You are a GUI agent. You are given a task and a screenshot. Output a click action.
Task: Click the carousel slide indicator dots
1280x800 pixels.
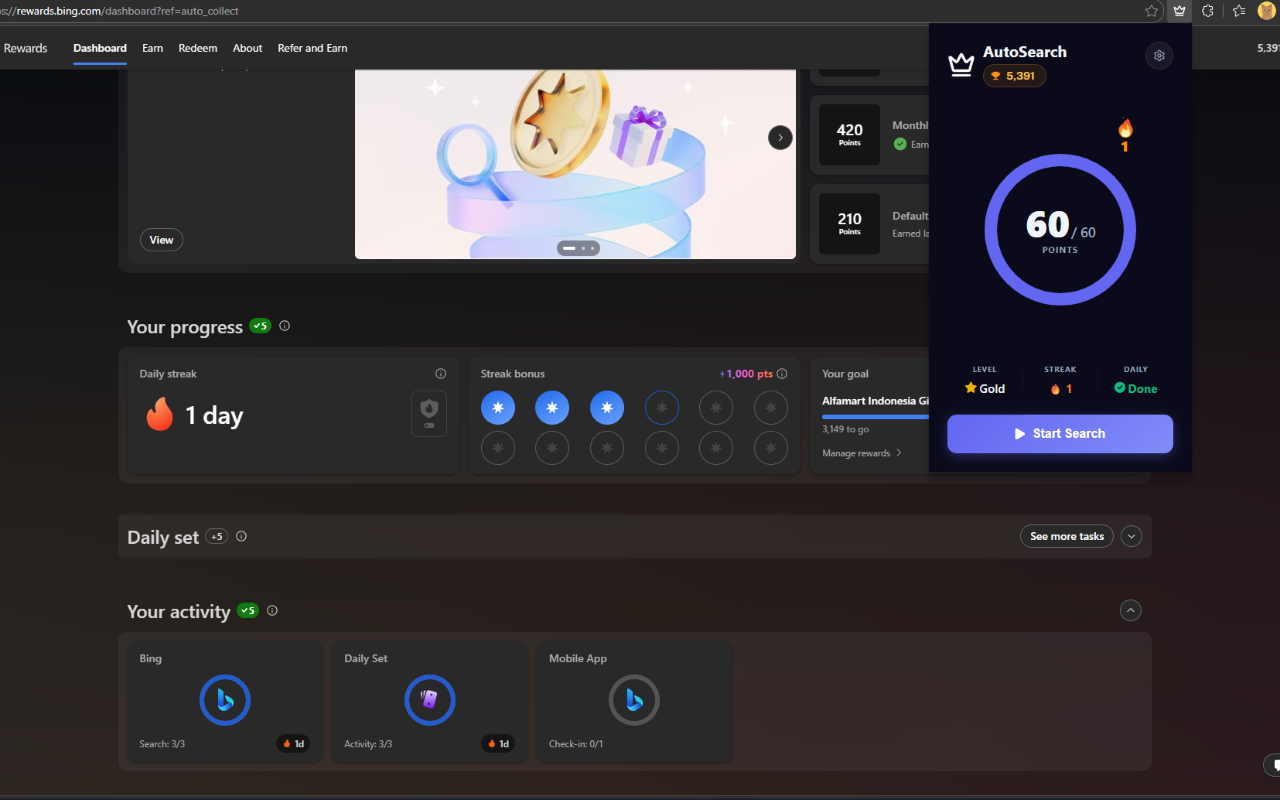click(578, 247)
